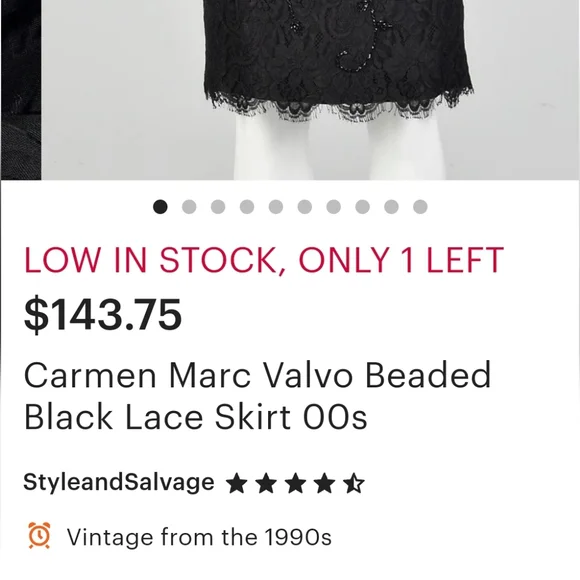This screenshot has height=580, width=580.
Task: Click the second rating star
Action: coord(266,483)
